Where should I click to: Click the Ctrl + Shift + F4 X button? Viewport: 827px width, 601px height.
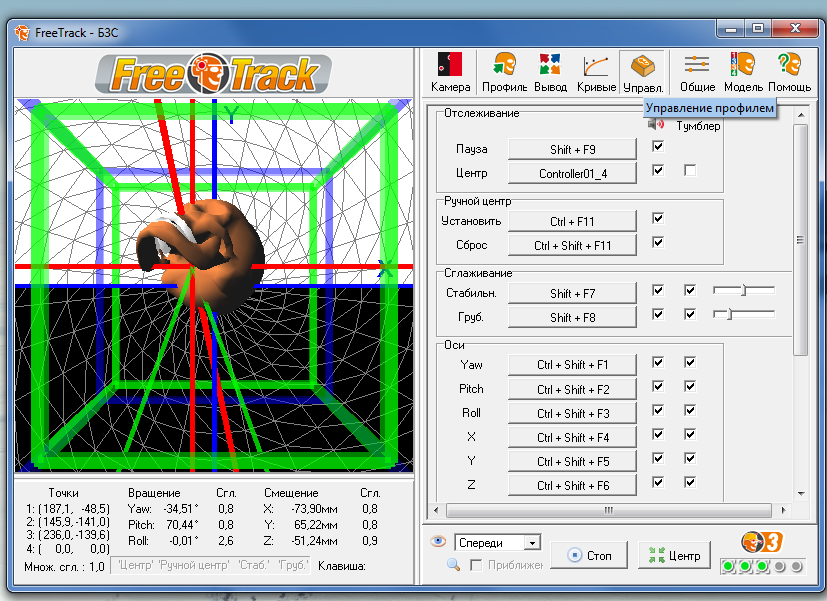tap(572, 438)
